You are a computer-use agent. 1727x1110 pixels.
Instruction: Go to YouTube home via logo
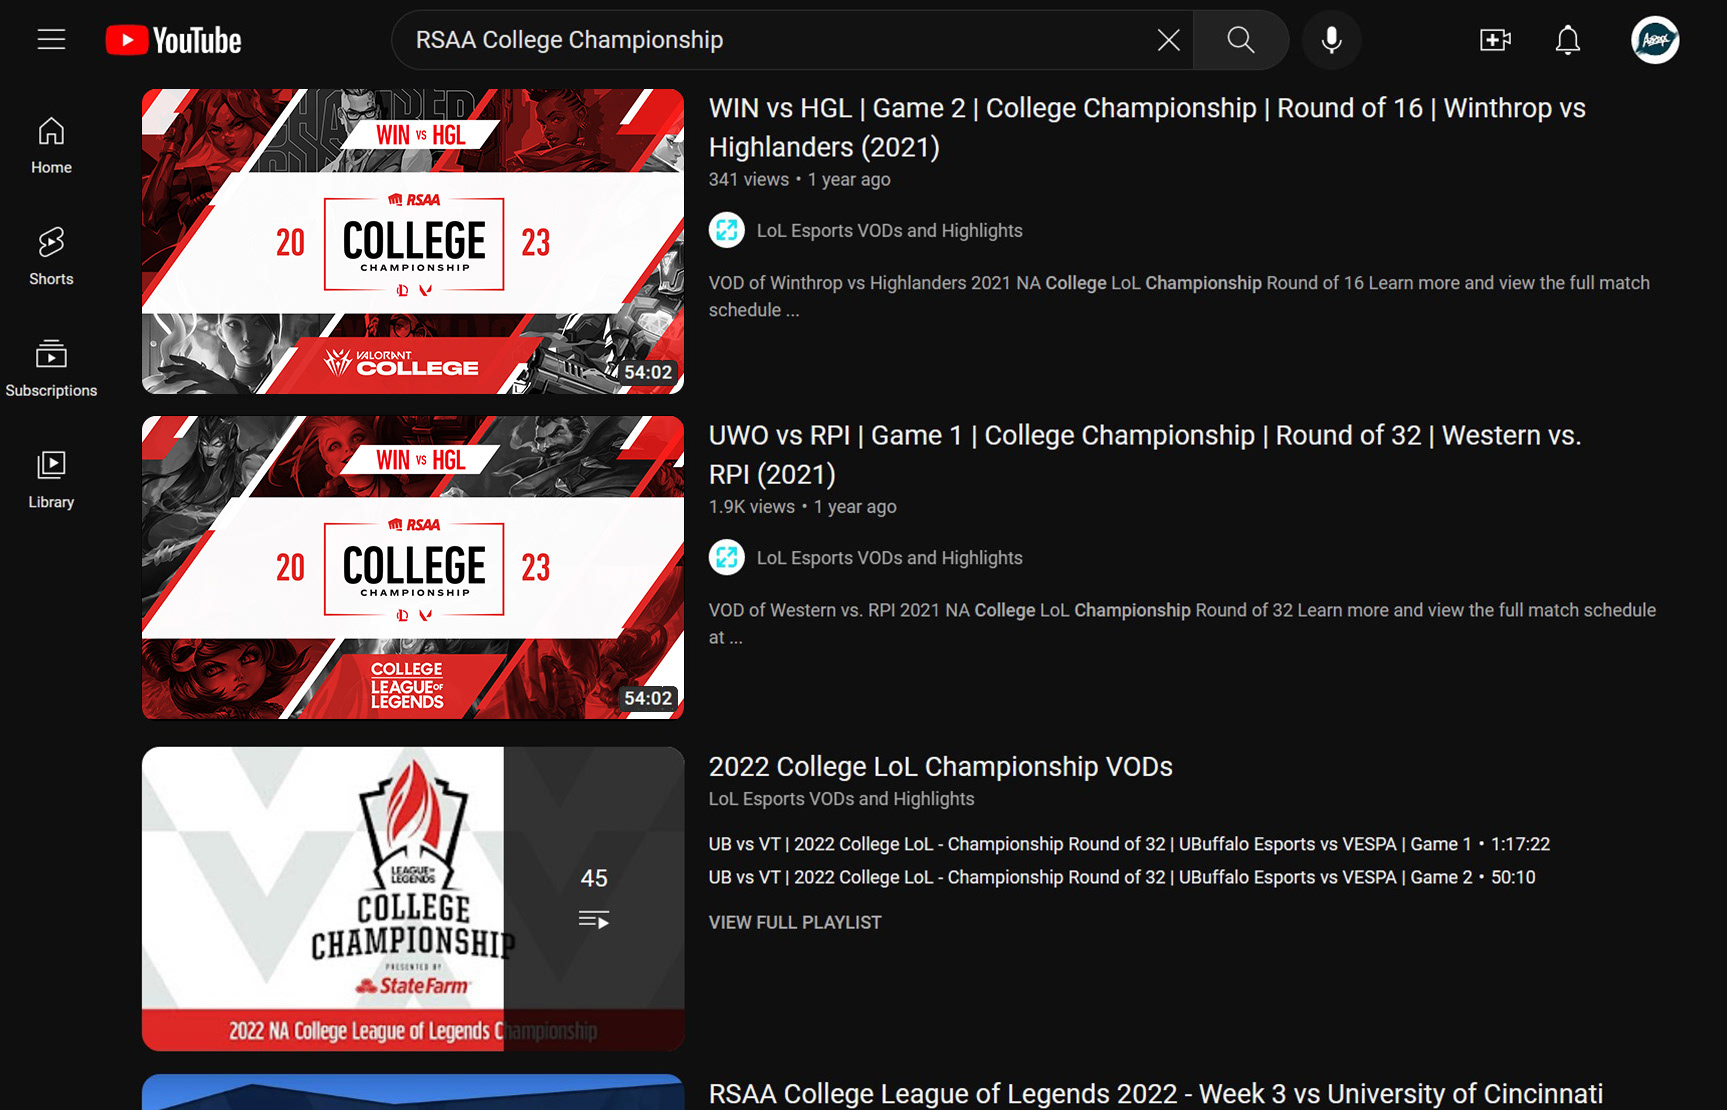coord(174,40)
